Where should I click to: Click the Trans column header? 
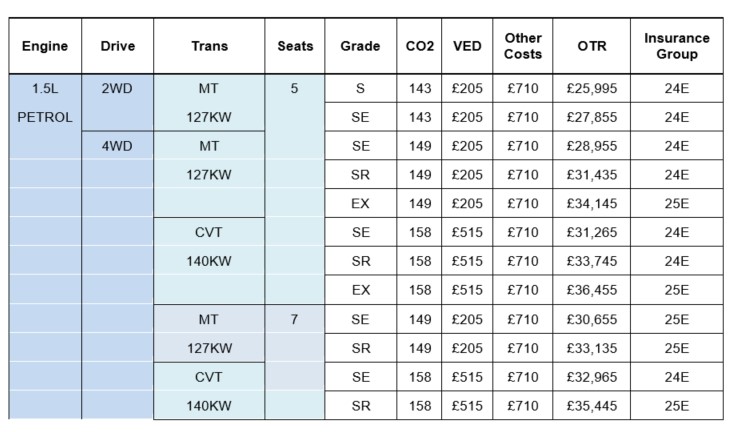[209, 46]
